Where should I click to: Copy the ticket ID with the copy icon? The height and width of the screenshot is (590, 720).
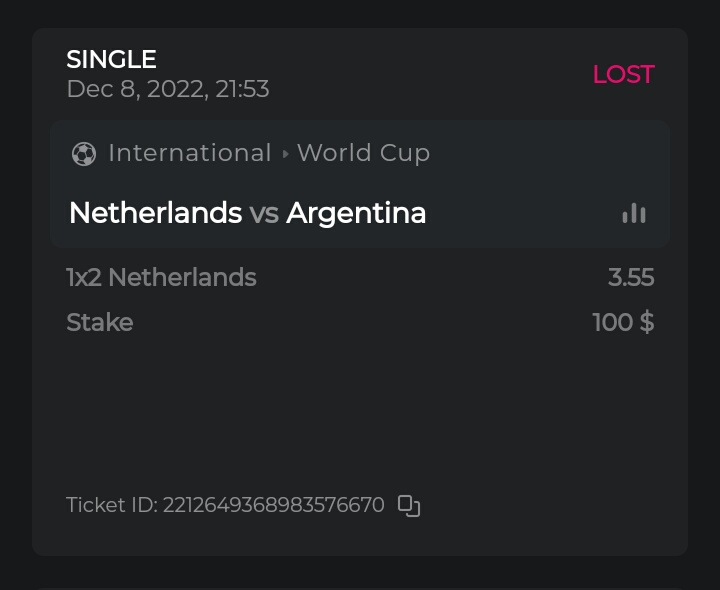(408, 505)
